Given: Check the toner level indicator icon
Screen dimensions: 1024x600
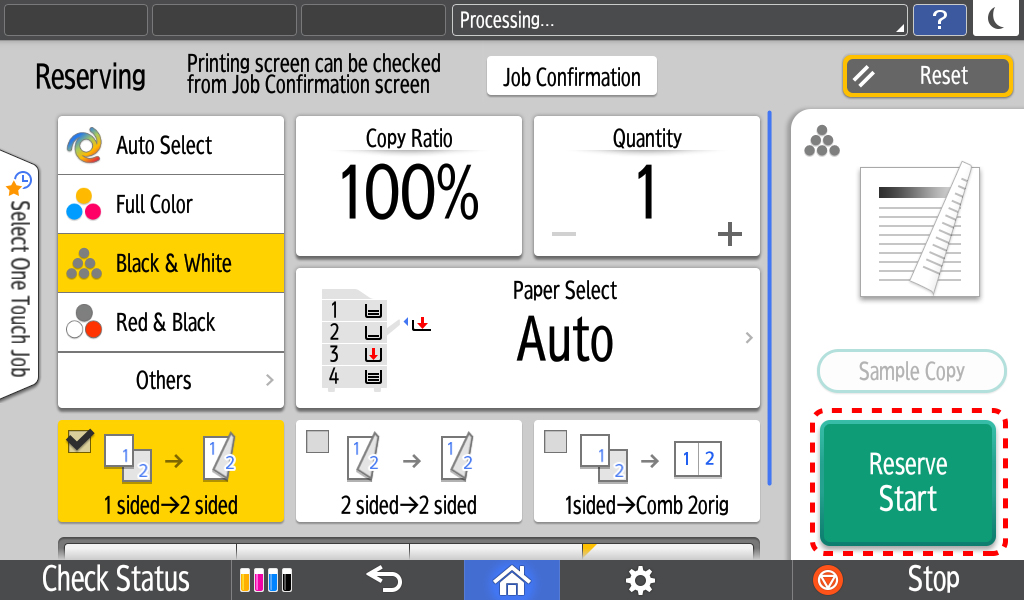Looking at the screenshot, I should tap(266, 580).
